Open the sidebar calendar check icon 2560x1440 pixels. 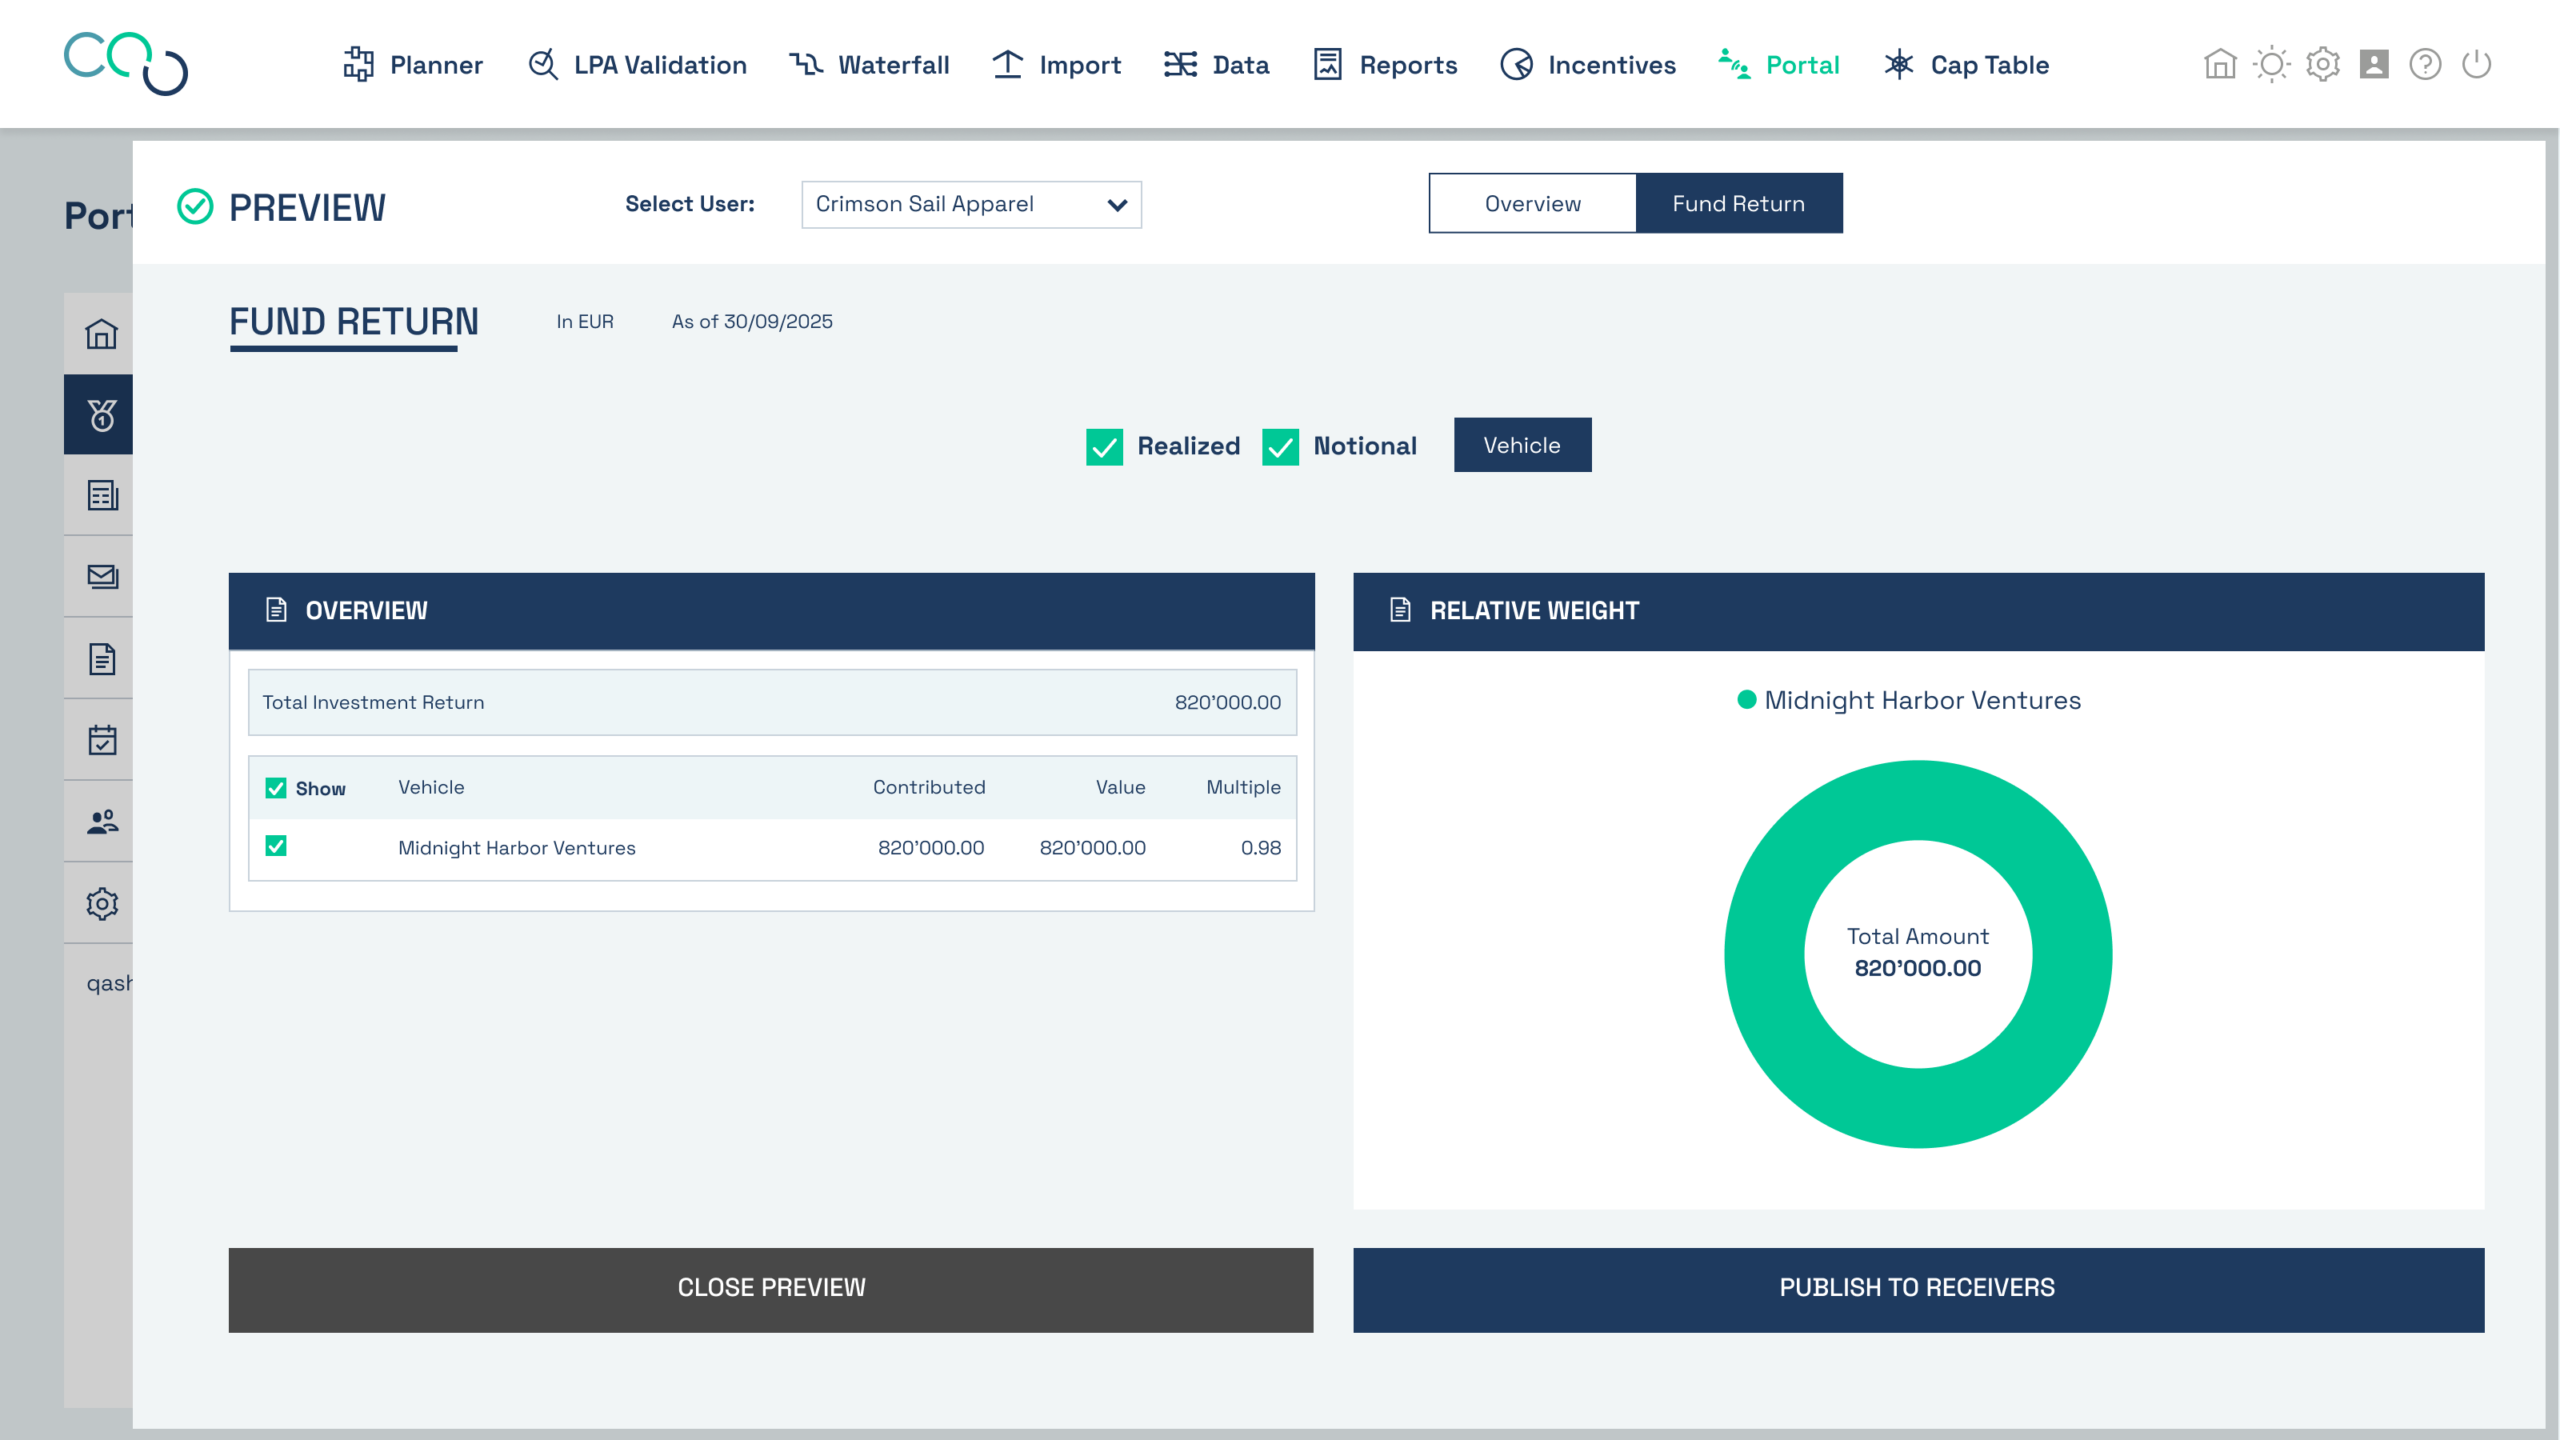(102, 740)
